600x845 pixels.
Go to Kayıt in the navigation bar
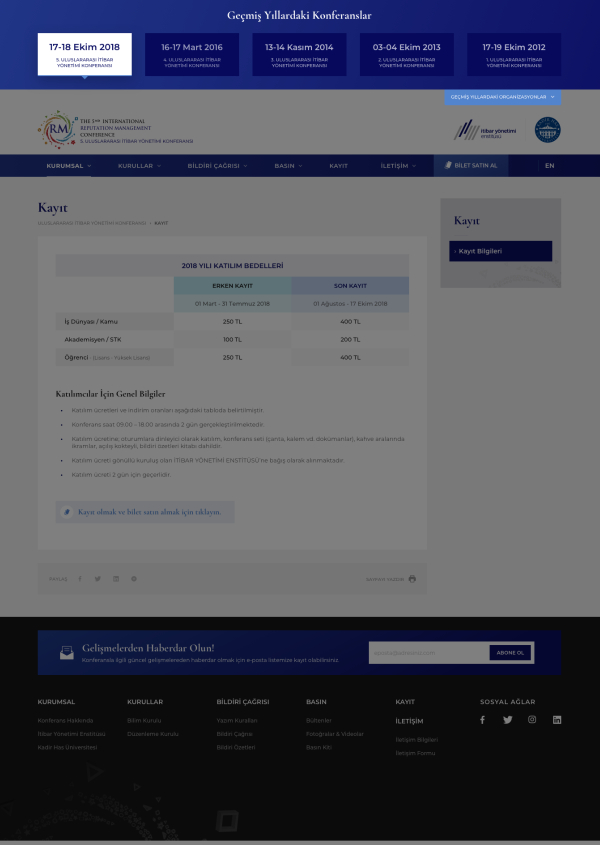[339, 165]
